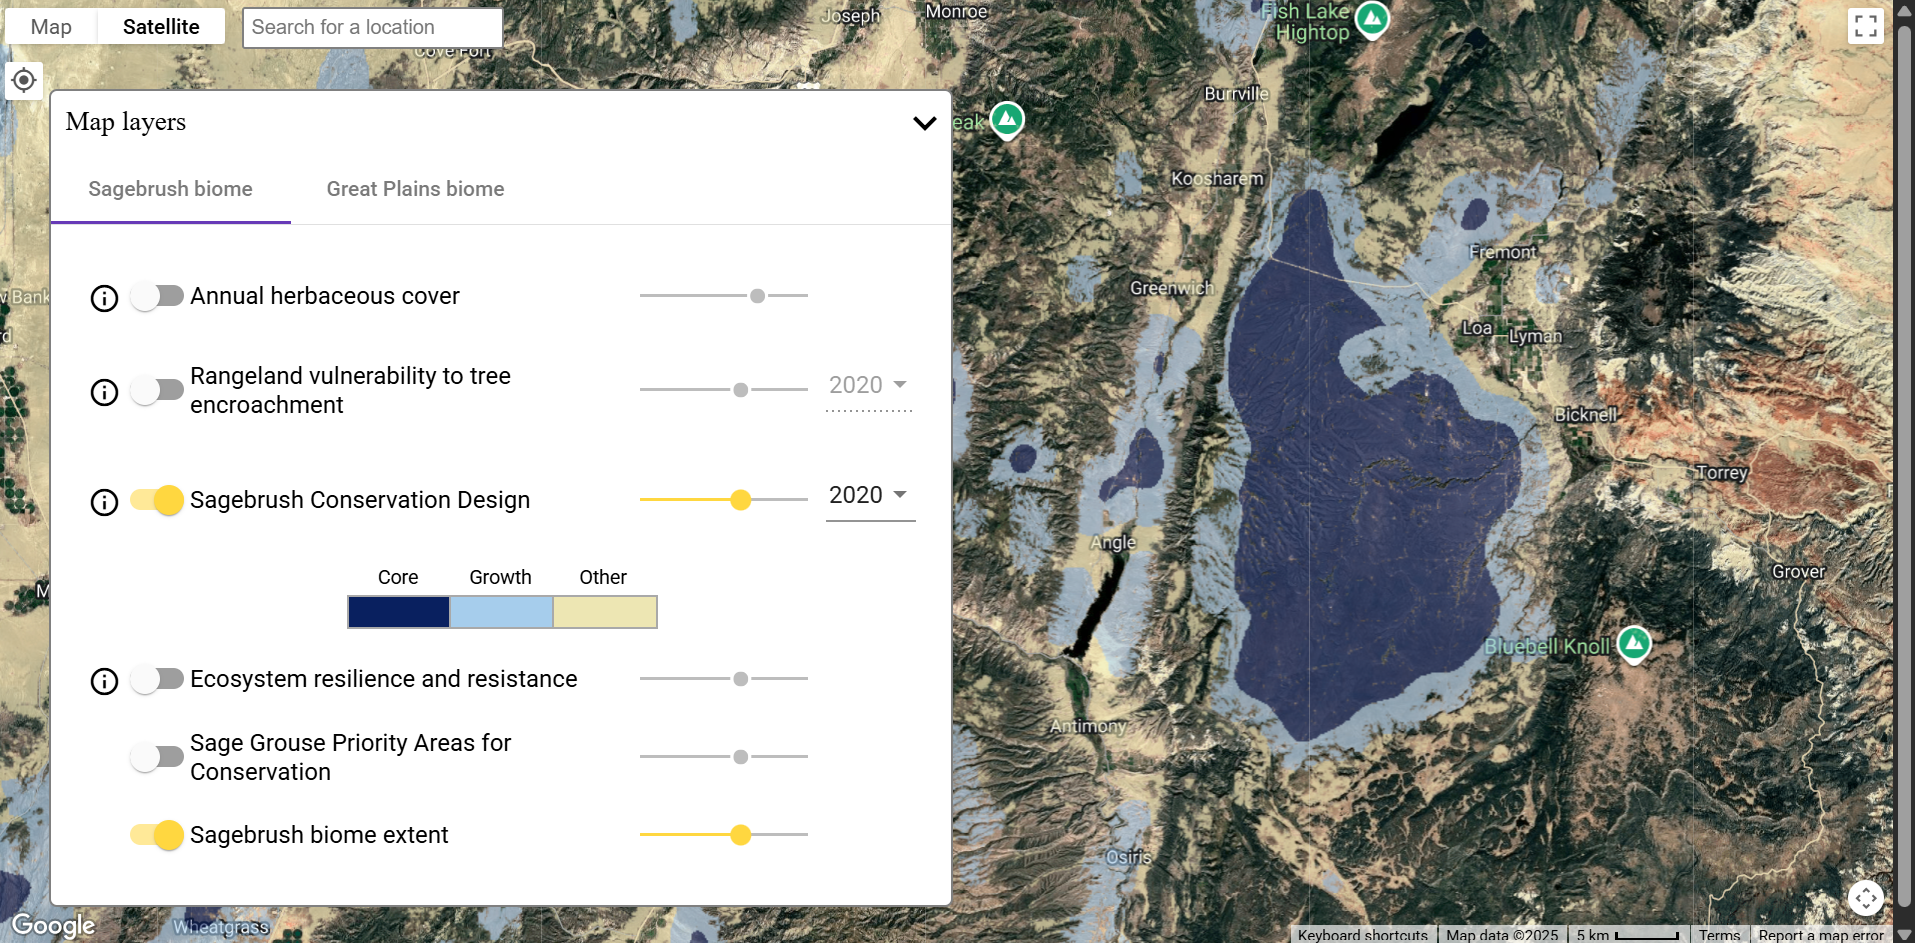The image size is (1915, 943).
Task: Click Sagebrush Conservation Design opacity slider
Action: click(740, 500)
